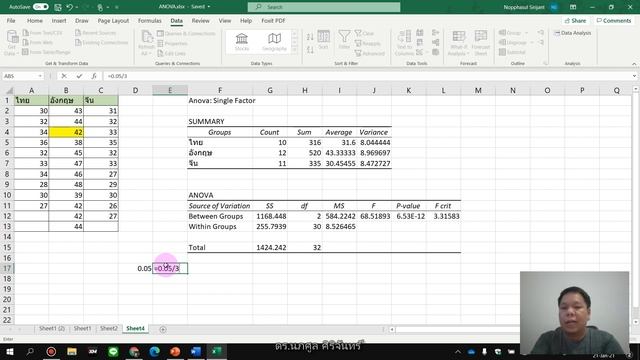
Task: Click From Web
Action: (x=38, y=42)
